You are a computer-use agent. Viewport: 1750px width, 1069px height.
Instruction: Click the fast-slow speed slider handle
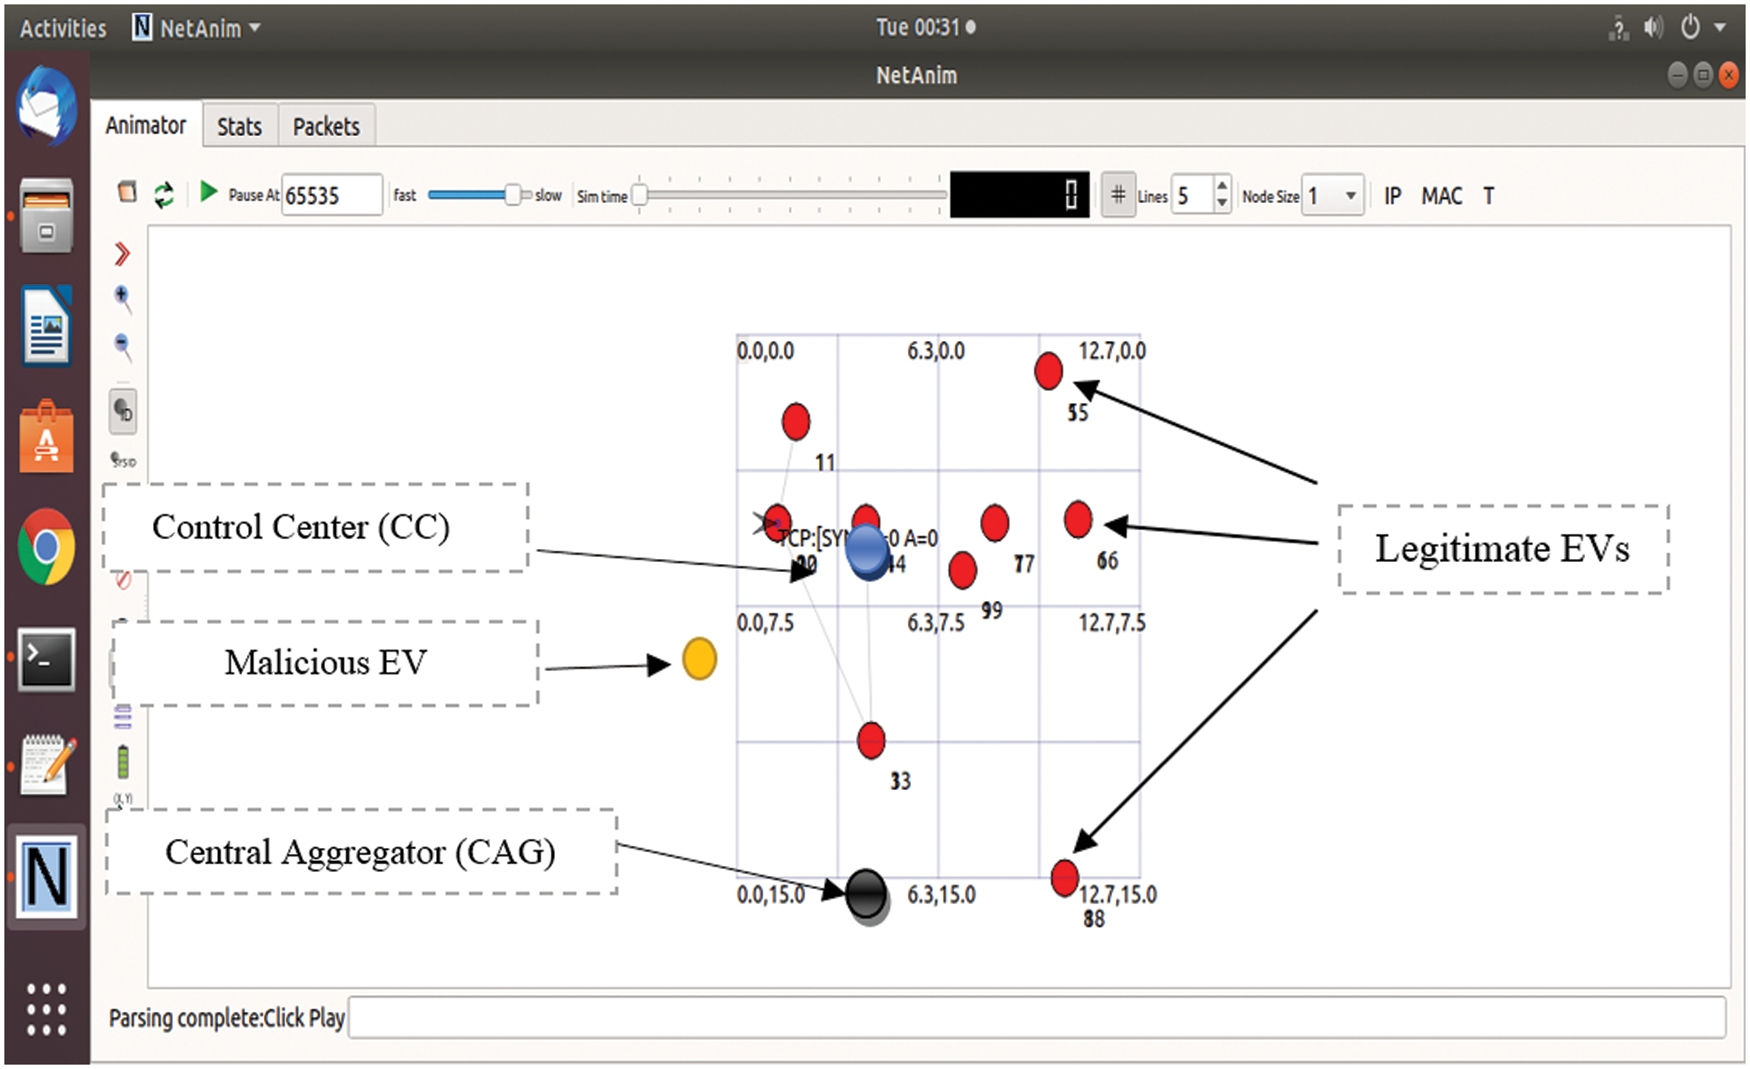512,195
